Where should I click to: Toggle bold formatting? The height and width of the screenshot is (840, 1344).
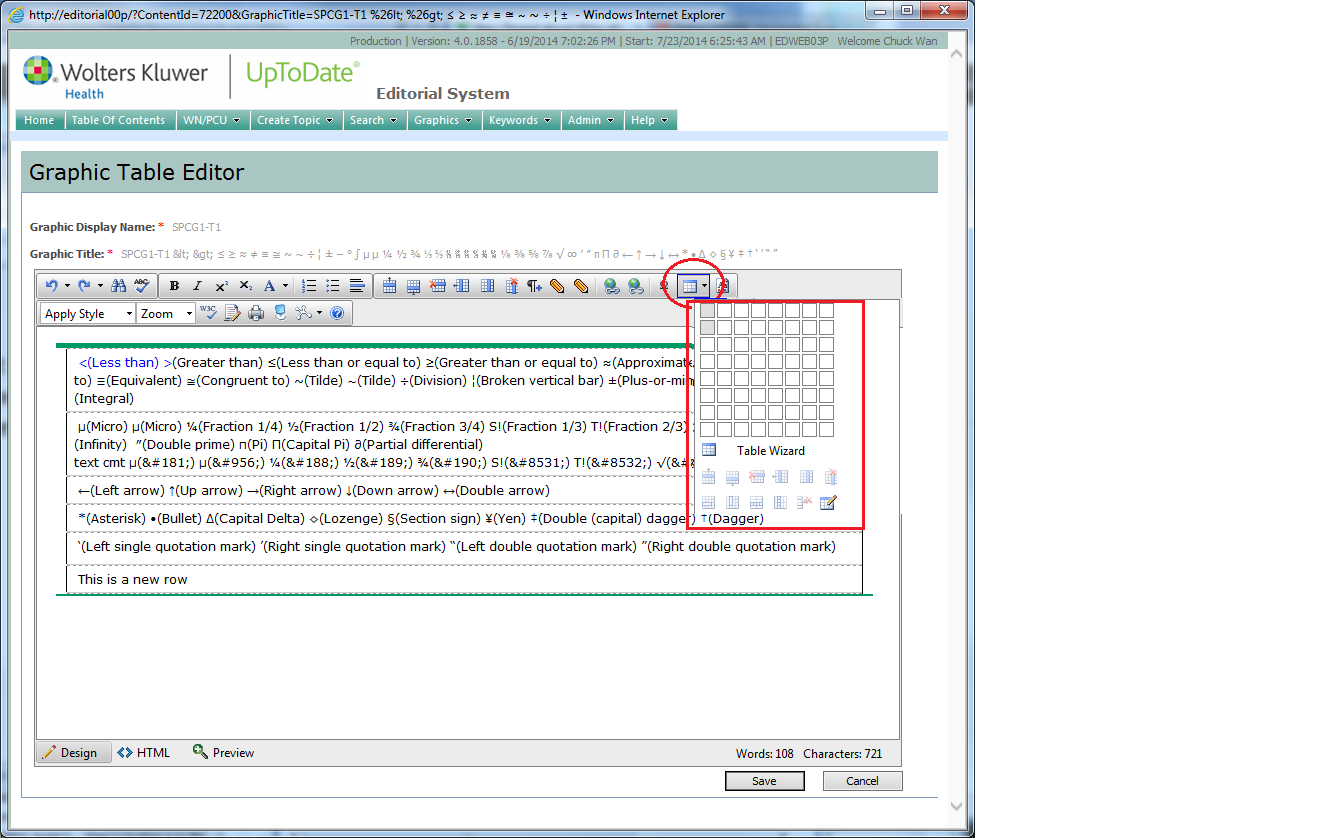coord(174,286)
